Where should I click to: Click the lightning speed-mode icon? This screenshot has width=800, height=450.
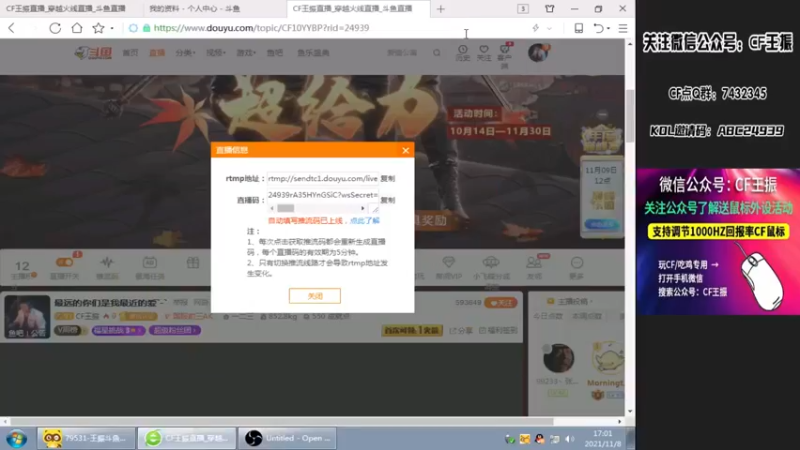(535, 28)
